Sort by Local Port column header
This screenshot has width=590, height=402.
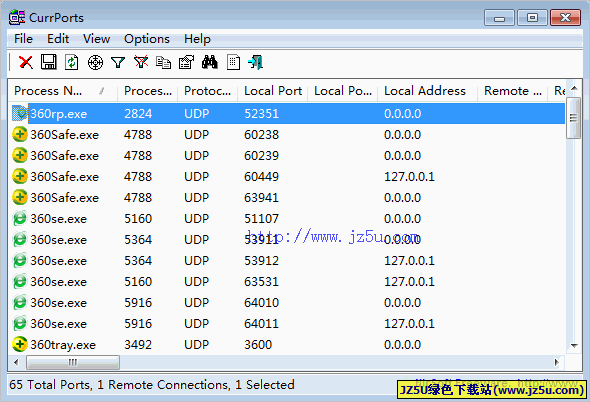tap(273, 91)
